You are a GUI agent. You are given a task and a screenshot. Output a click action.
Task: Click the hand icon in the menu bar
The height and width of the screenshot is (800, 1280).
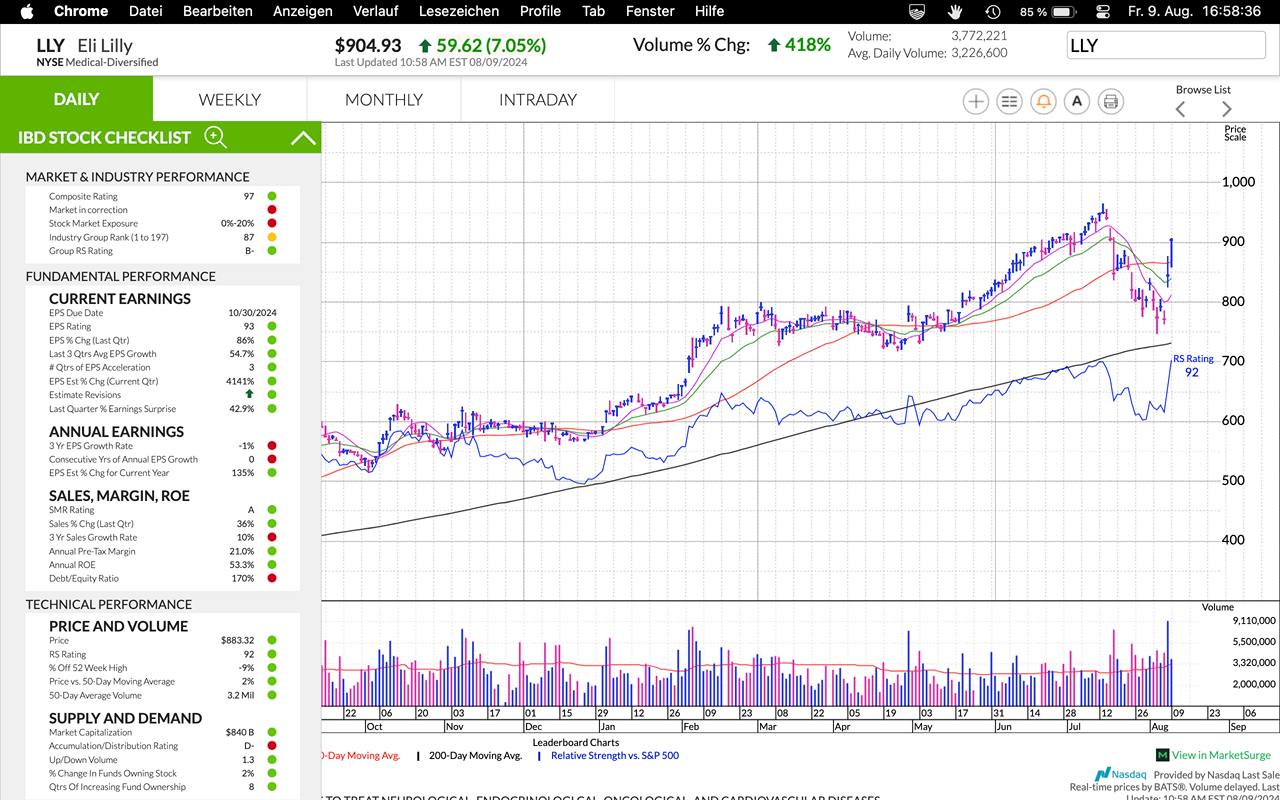955,12
